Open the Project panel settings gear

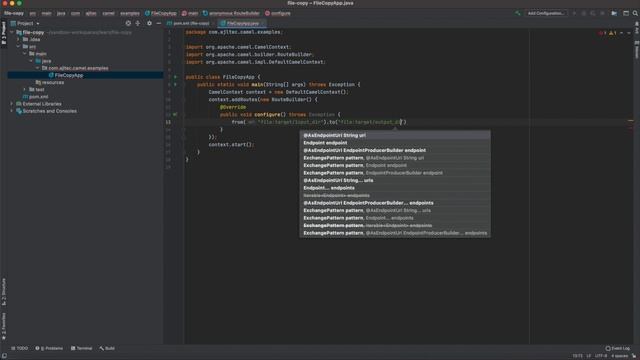pos(149,23)
